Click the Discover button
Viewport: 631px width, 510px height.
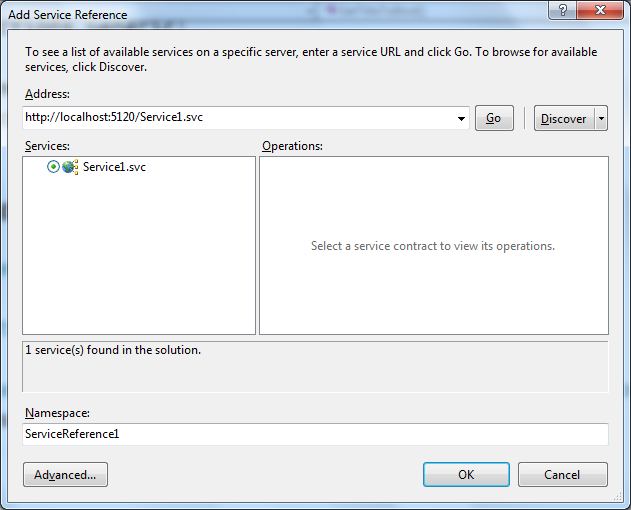pos(563,118)
